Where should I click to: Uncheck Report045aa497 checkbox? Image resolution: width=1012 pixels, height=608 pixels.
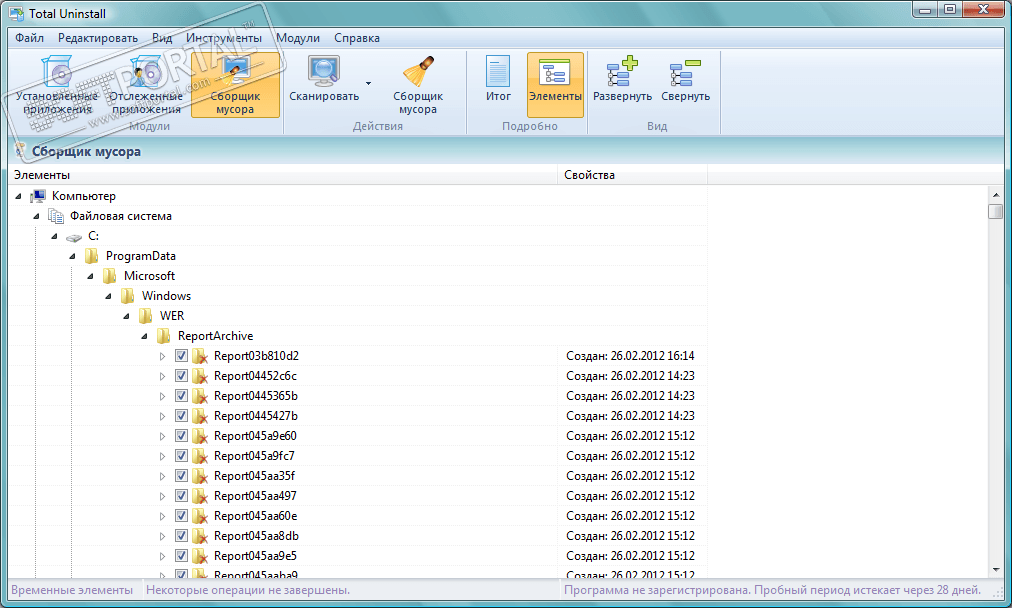pos(181,496)
